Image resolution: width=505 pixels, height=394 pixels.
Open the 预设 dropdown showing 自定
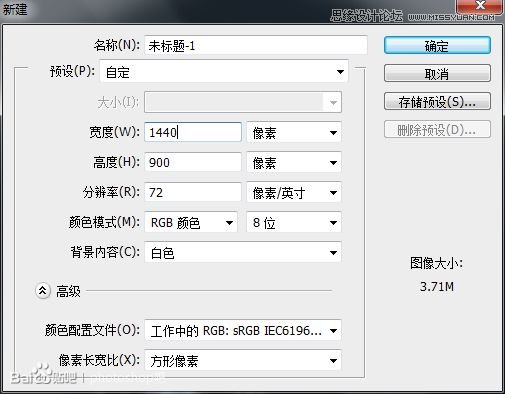click(x=224, y=71)
